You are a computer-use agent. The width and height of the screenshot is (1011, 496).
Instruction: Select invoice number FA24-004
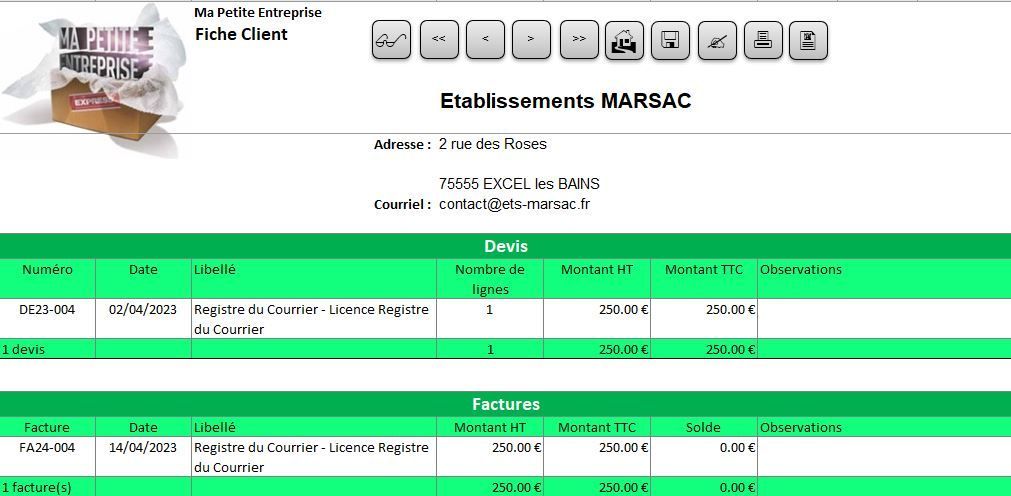47,448
